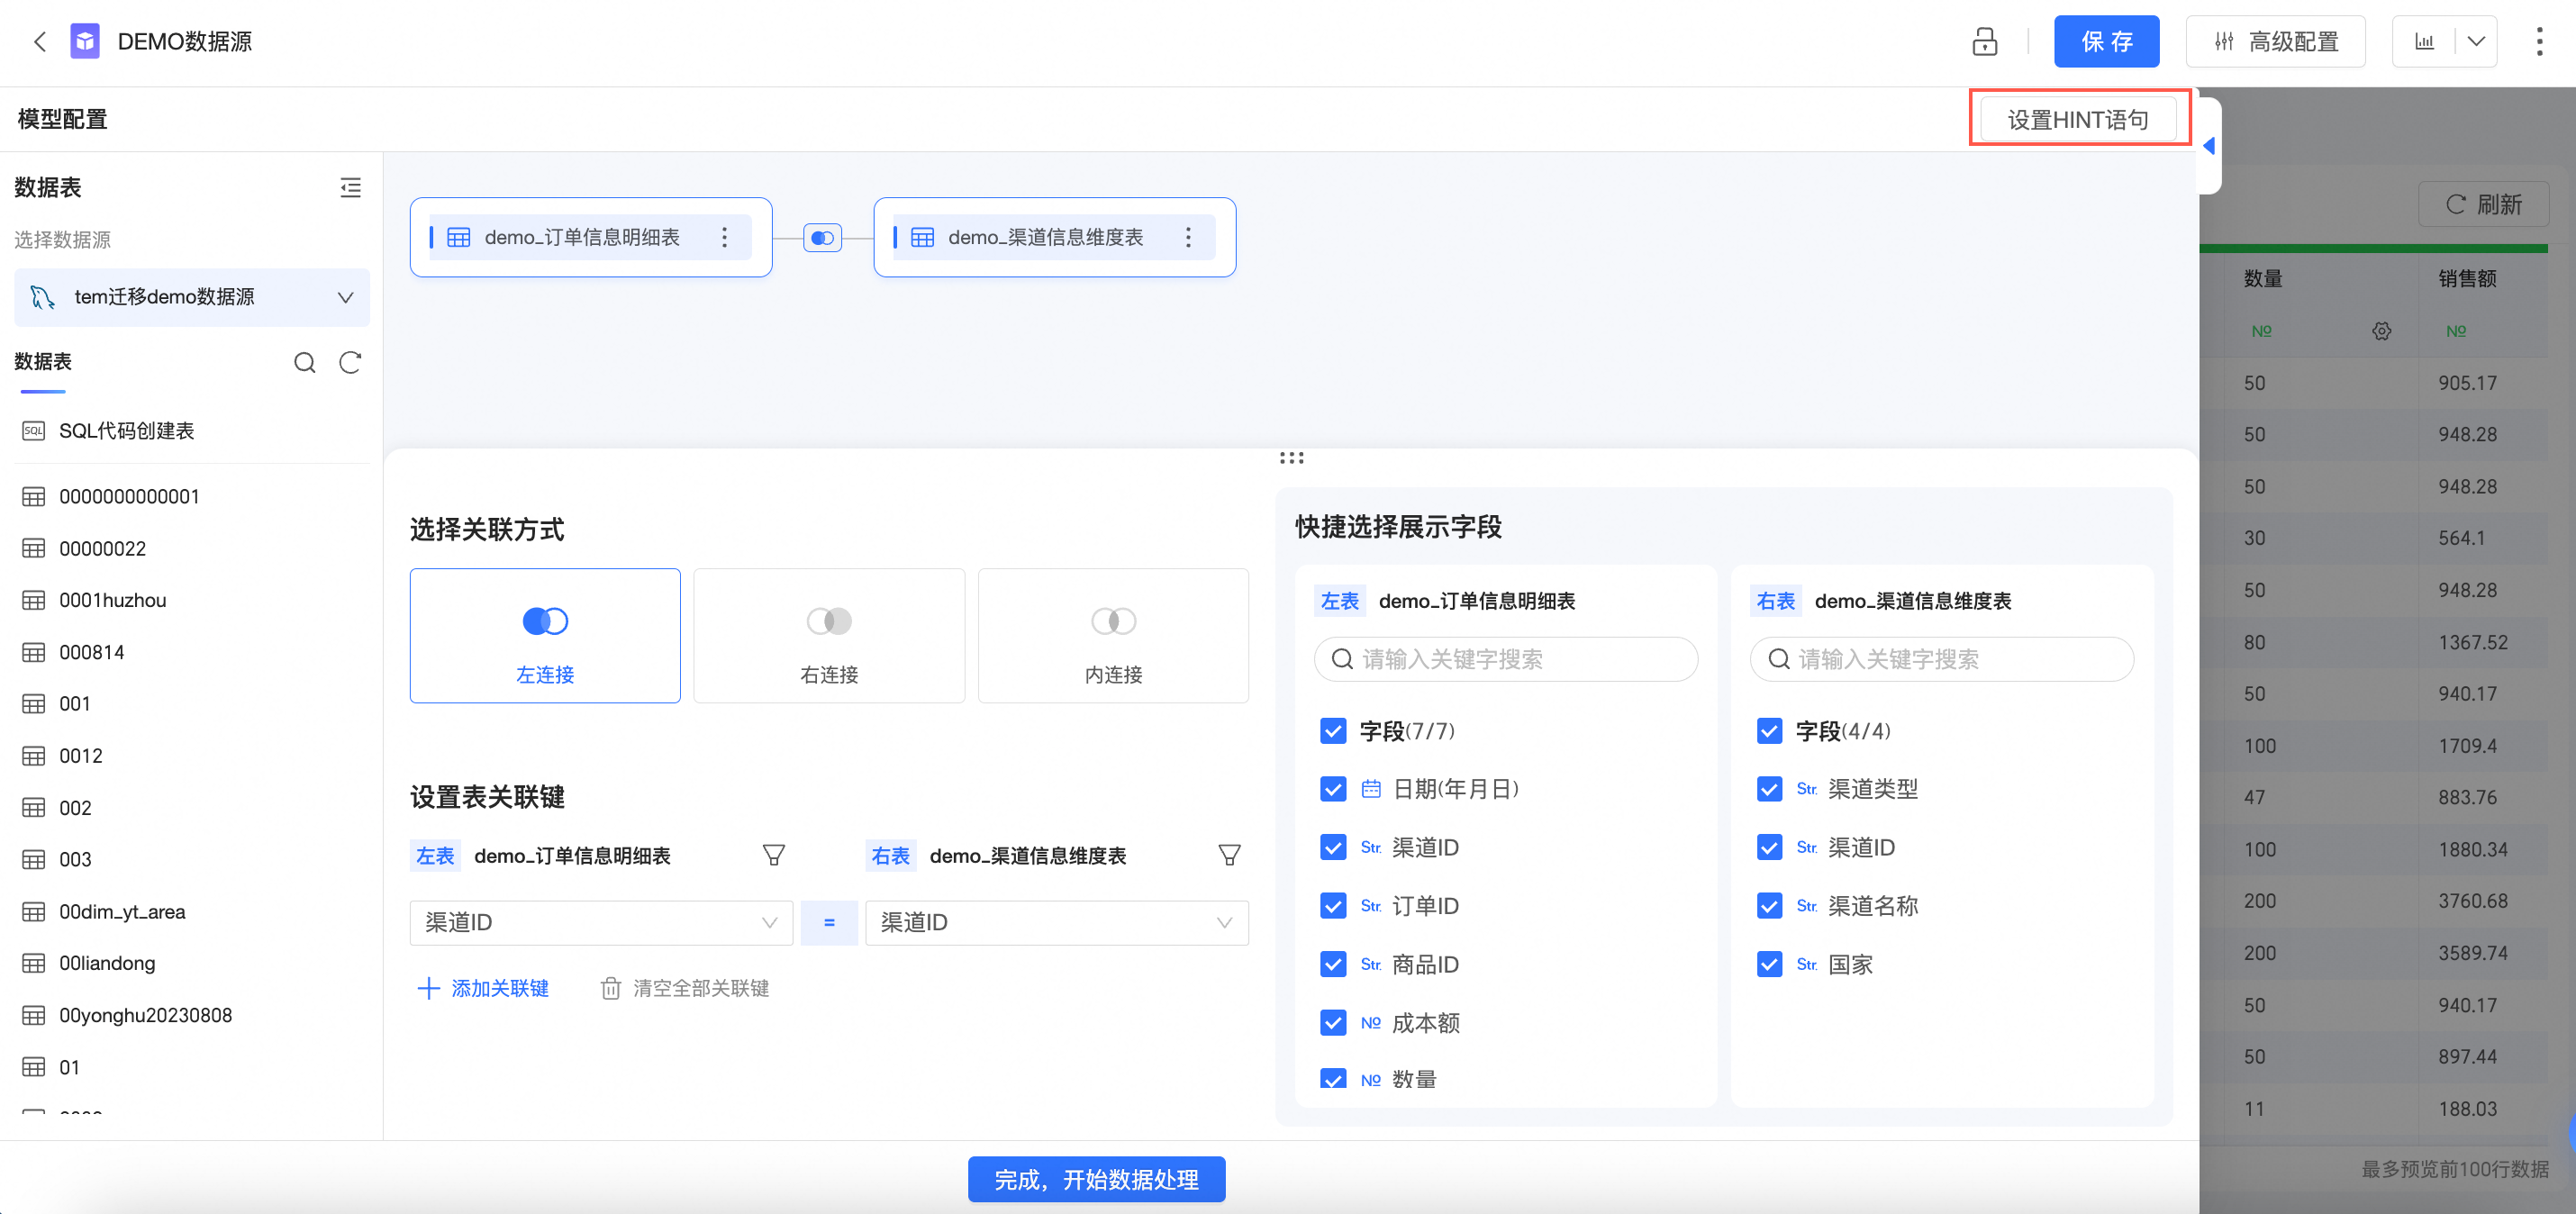Select the 内连接 join type
This screenshot has height=1214, width=2576.
point(1112,636)
